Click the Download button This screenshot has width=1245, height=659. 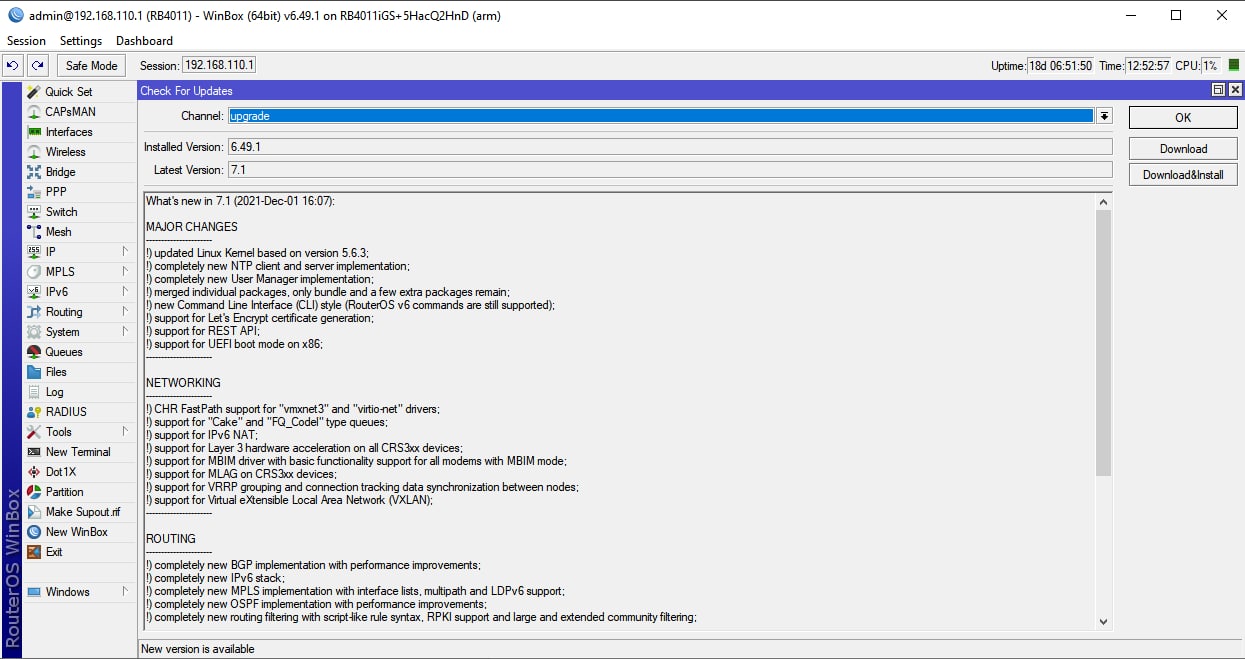(x=1183, y=149)
